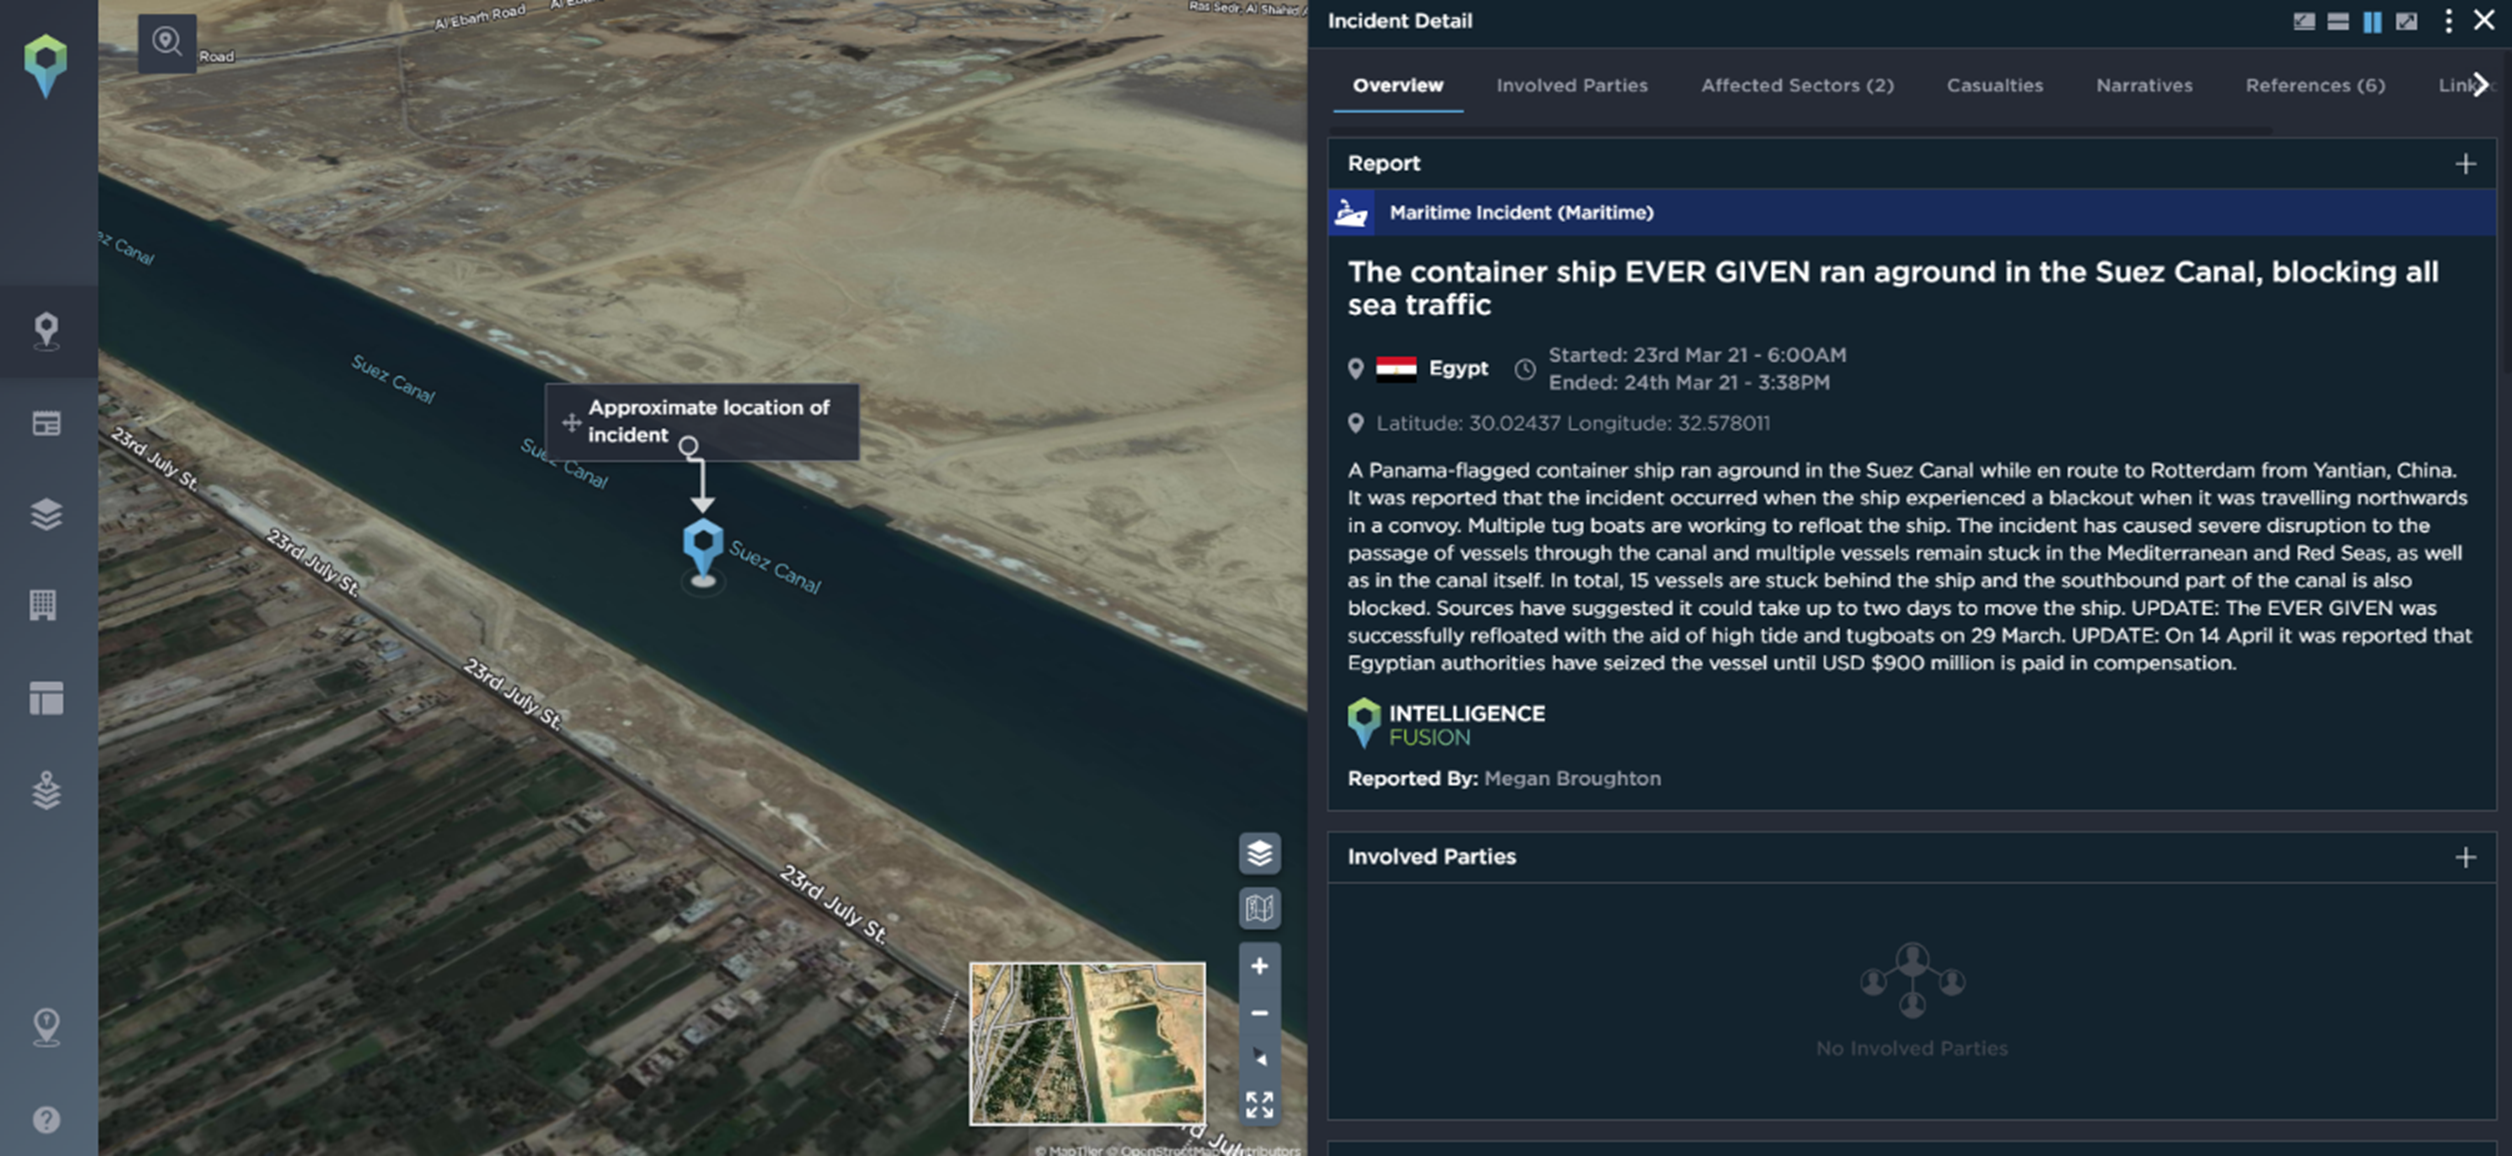The height and width of the screenshot is (1156, 2512).
Task: Click the incident title about EVER GIVEN
Action: [1893, 288]
